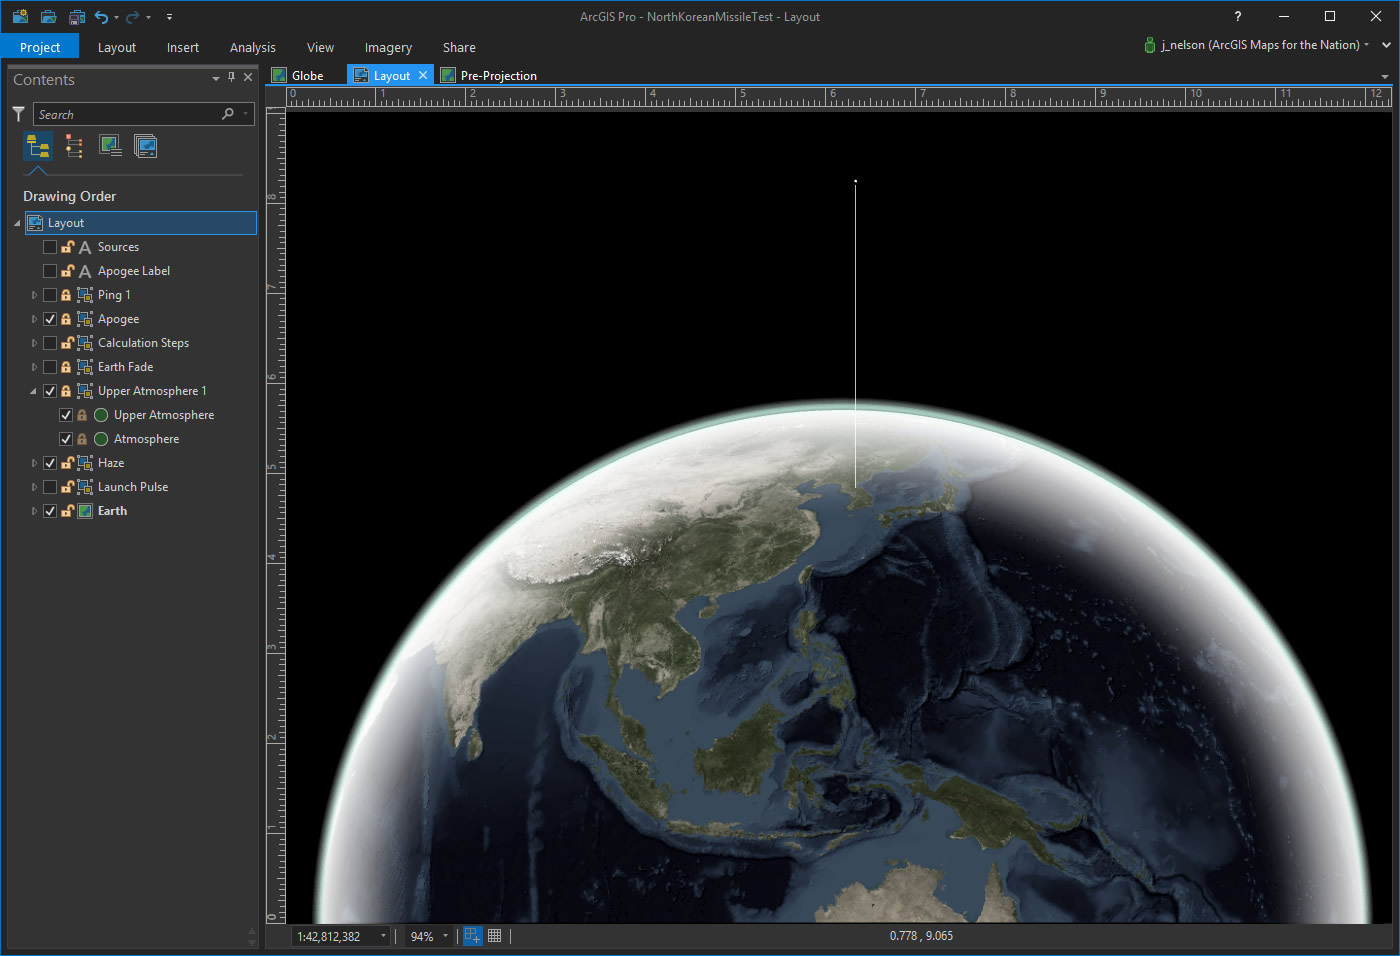Collapse the Upper Atmosphere 1 group
The width and height of the screenshot is (1400, 956).
[34, 391]
